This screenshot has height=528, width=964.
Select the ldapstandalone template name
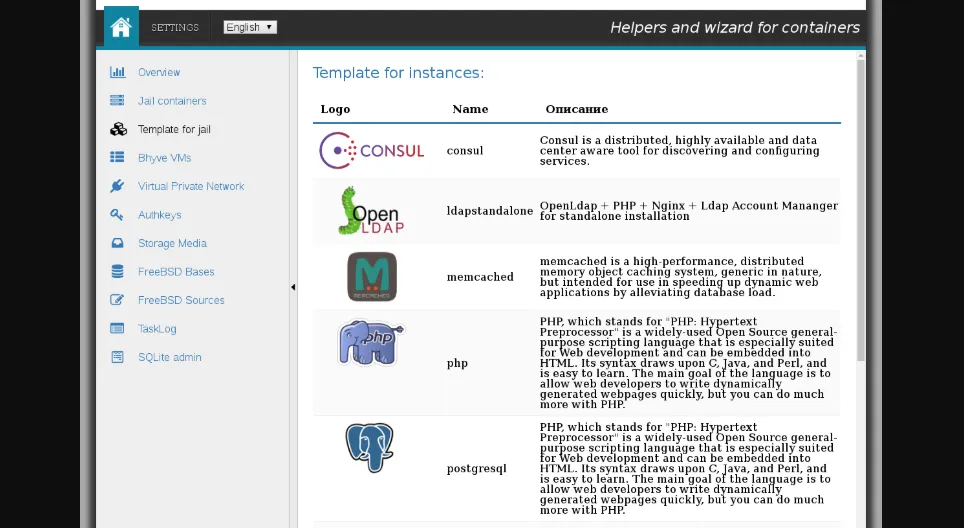tap(490, 211)
